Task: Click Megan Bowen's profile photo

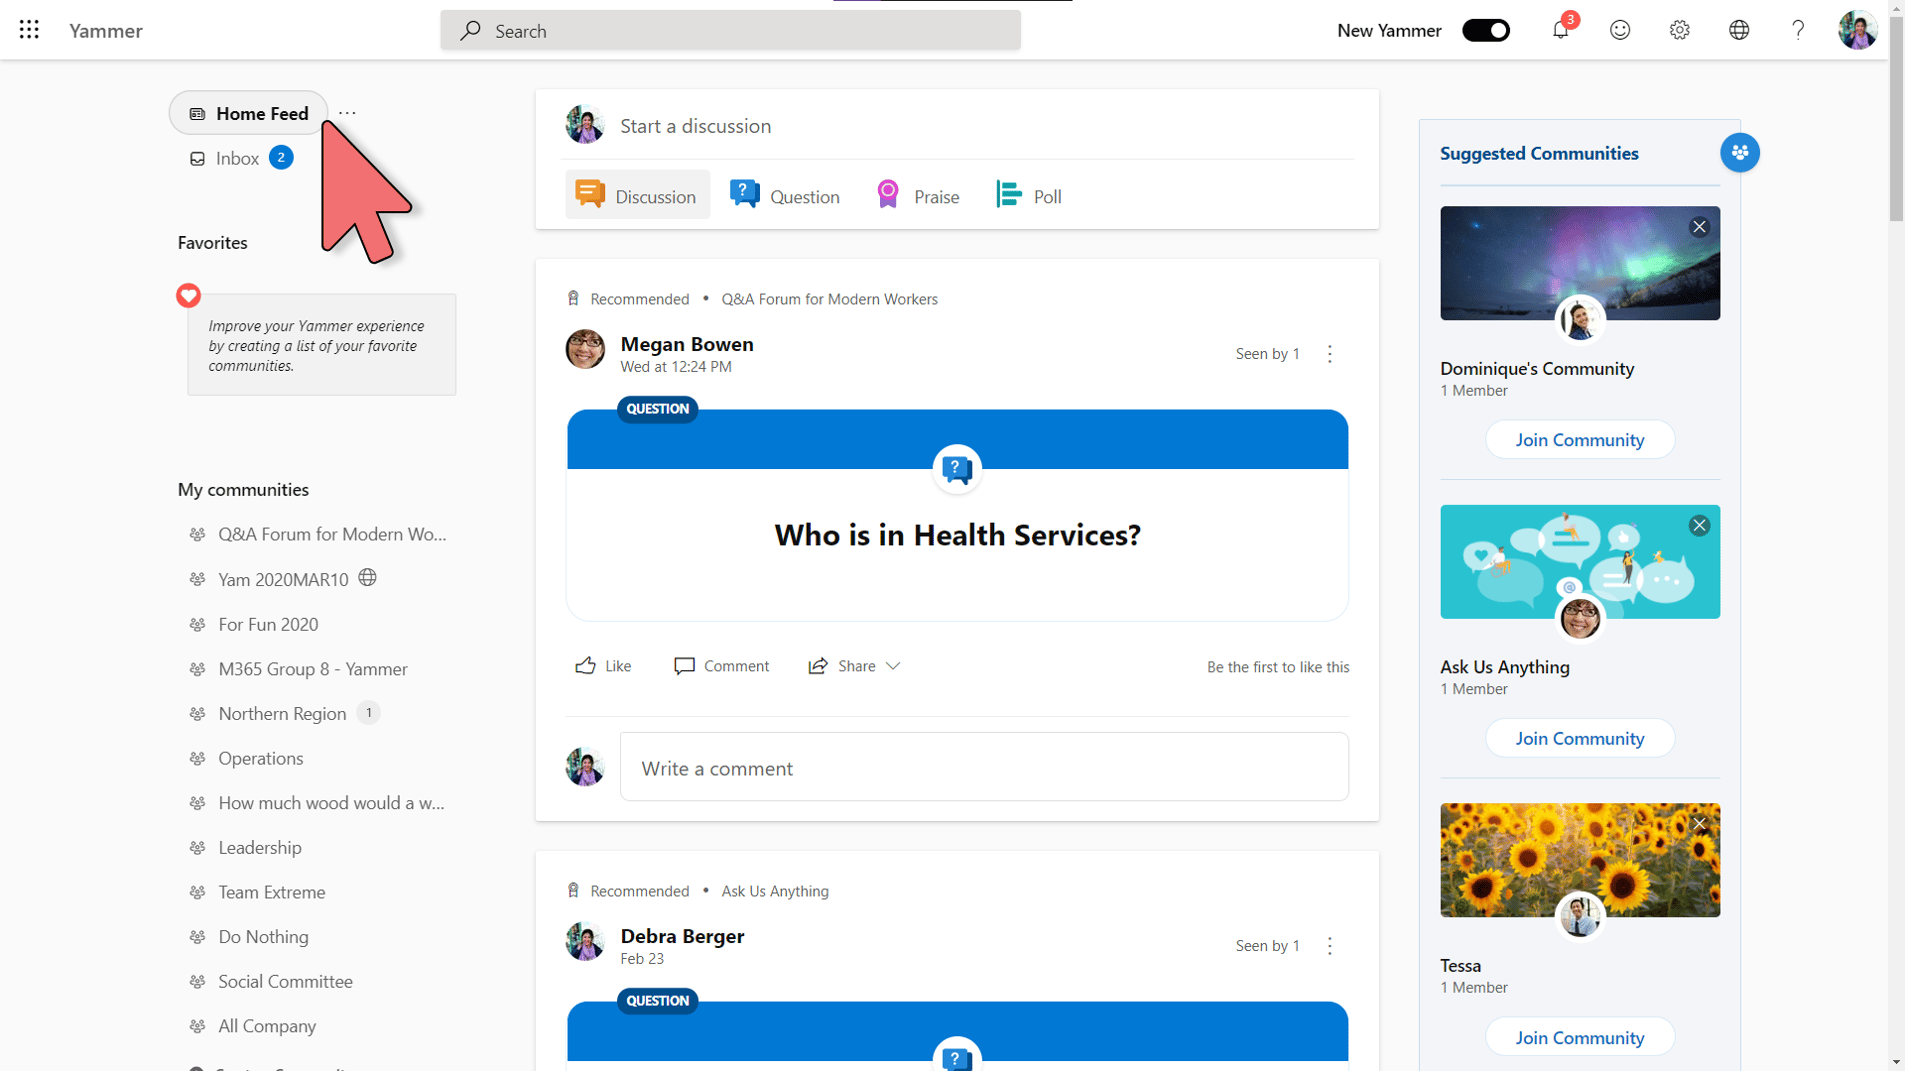Action: [x=585, y=349]
